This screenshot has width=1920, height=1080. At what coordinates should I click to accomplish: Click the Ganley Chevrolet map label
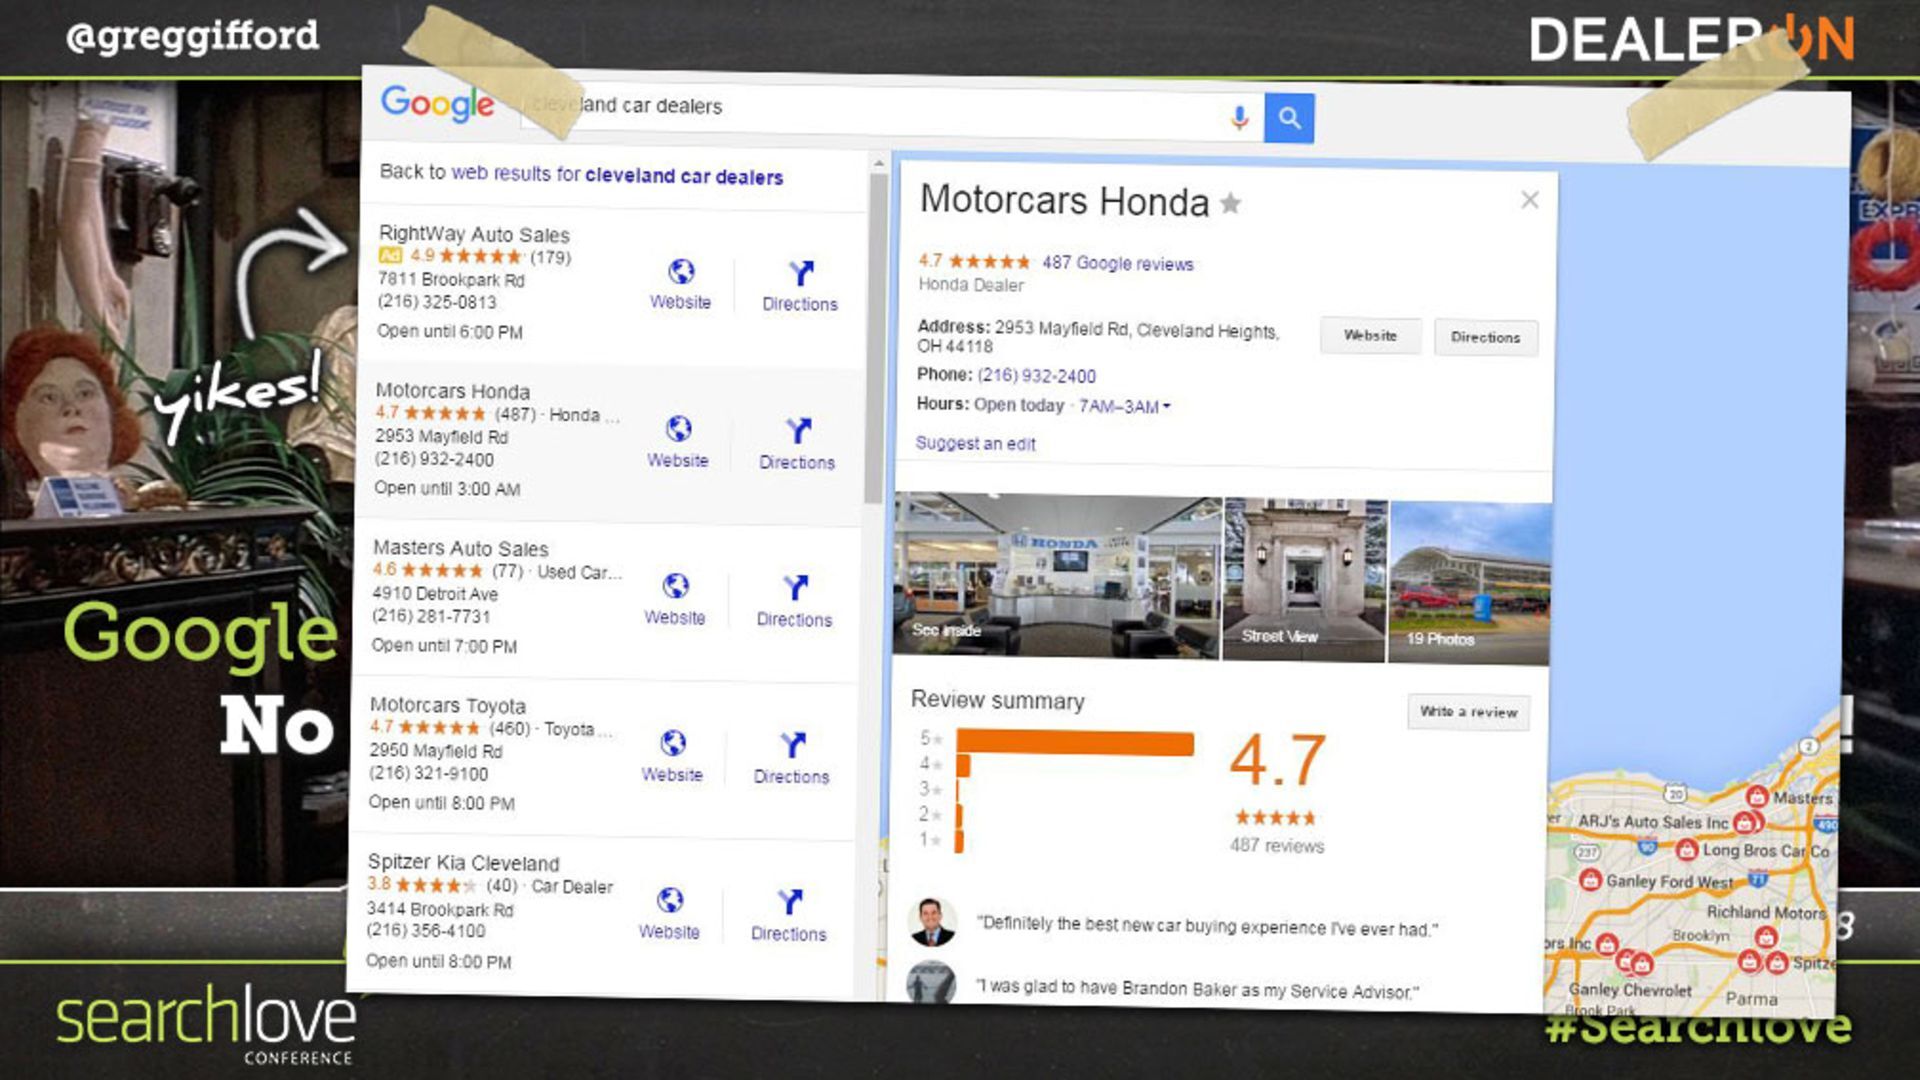[1630, 990]
